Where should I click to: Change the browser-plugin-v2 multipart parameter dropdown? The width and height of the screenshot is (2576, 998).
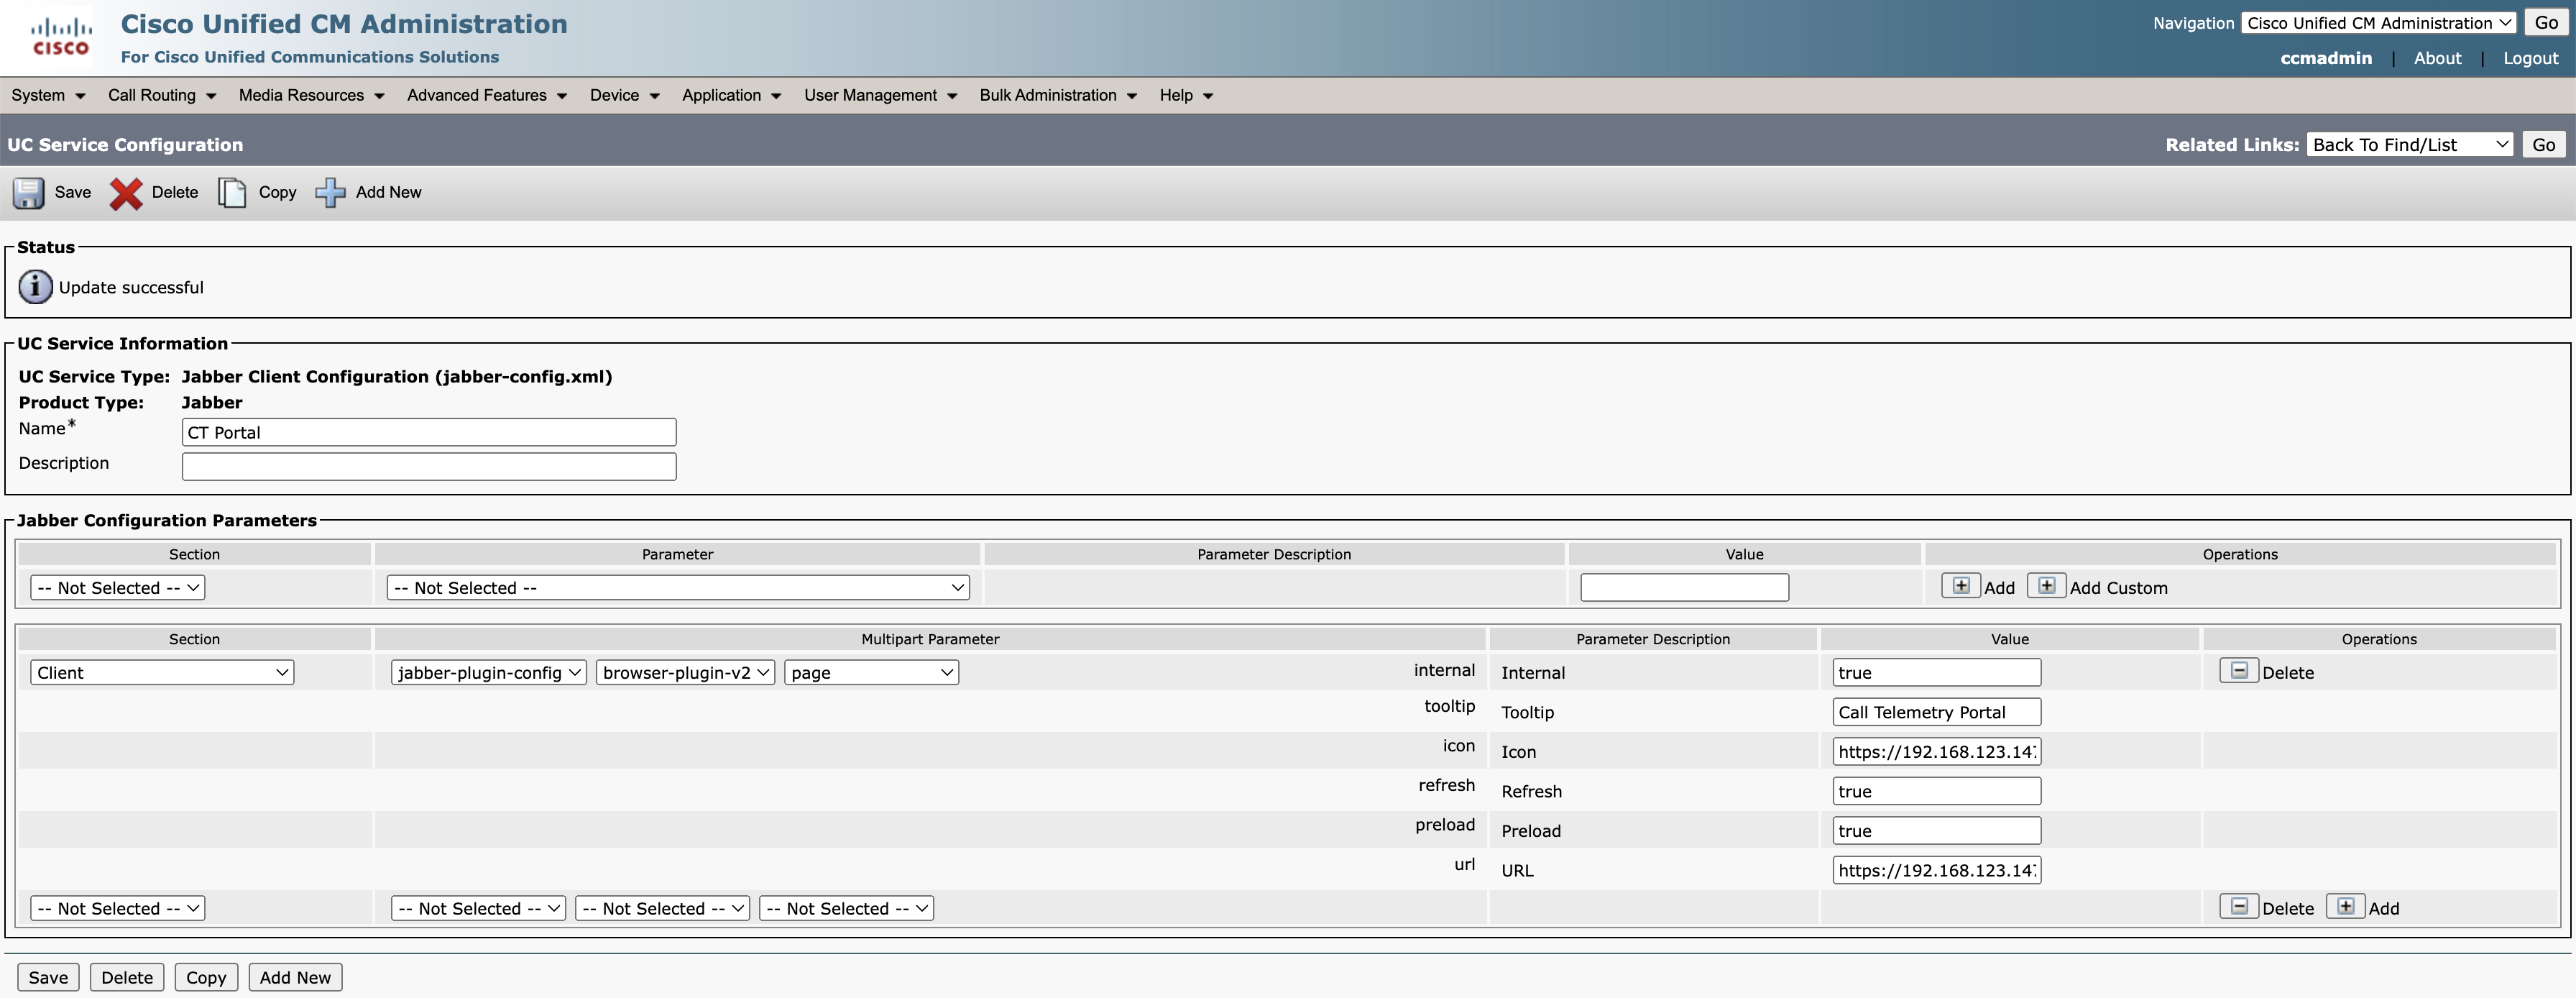coord(684,672)
